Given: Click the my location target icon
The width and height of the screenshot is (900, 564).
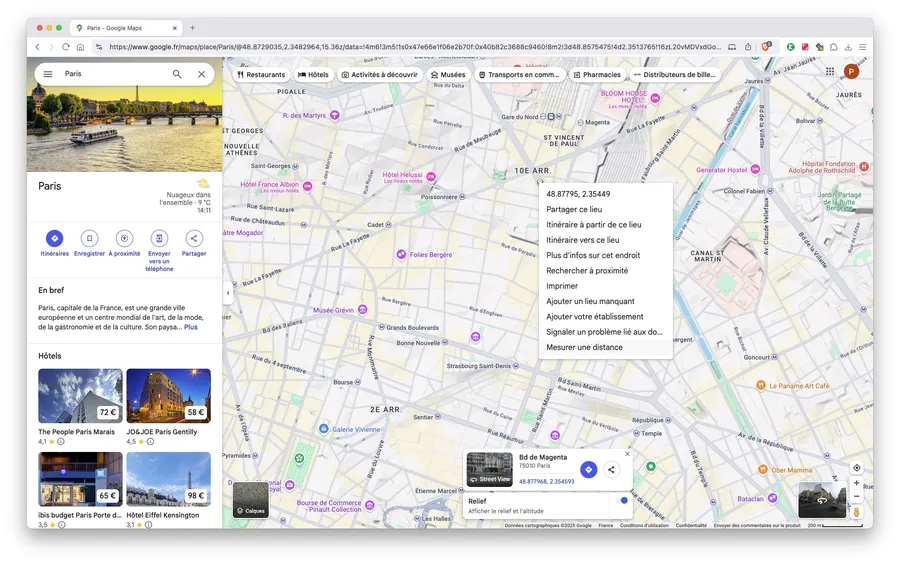Looking at the screenshot, I should click(856, 468).
